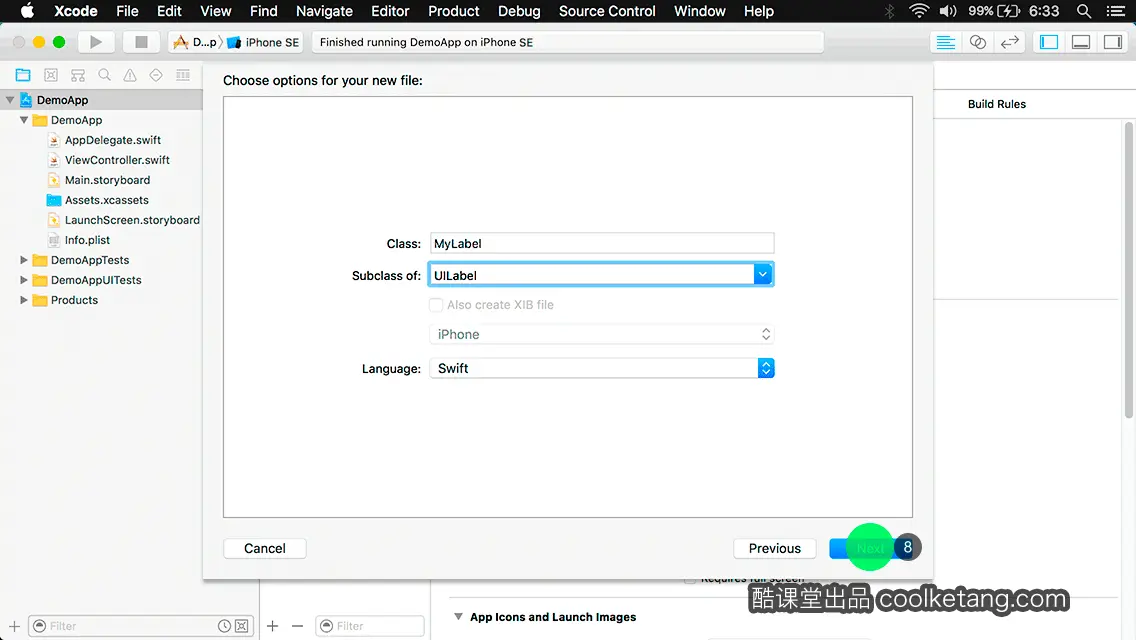1136x640 pixels.
Task: Open the Project navigator folder icon
Action: click(x=23, y=75)
